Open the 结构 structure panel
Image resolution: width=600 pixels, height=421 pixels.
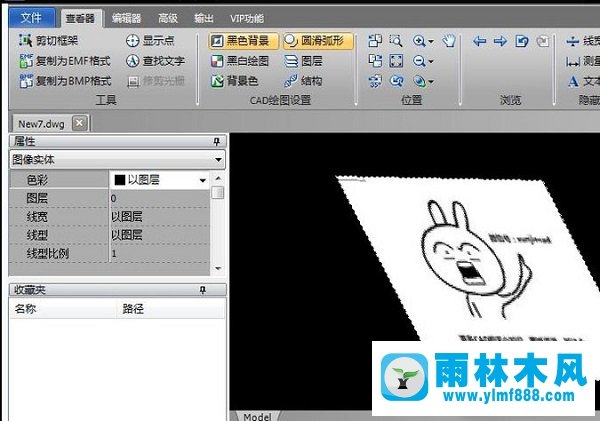[x=303, y=81]
